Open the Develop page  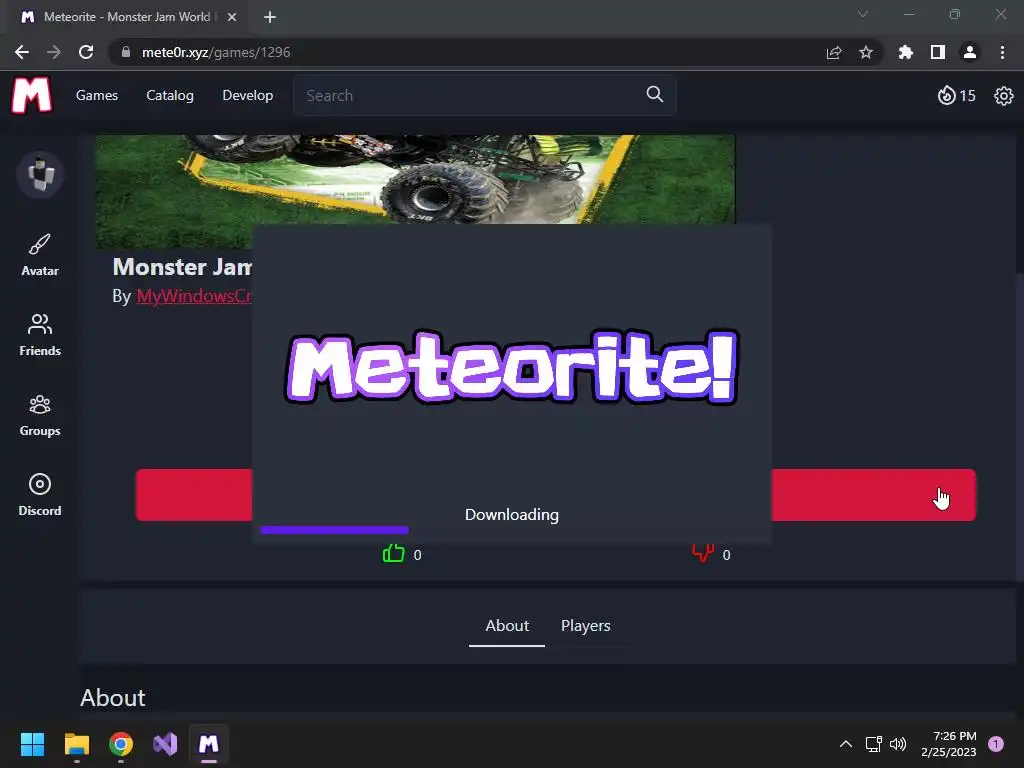[248, 95]
